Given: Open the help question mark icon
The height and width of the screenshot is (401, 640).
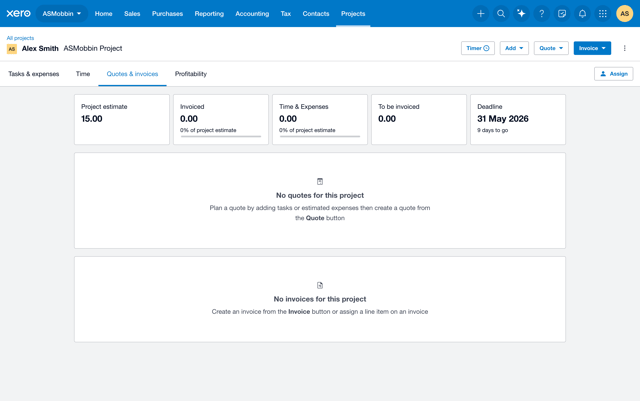Looking at the screenshot, I should [x=542, y=13].
